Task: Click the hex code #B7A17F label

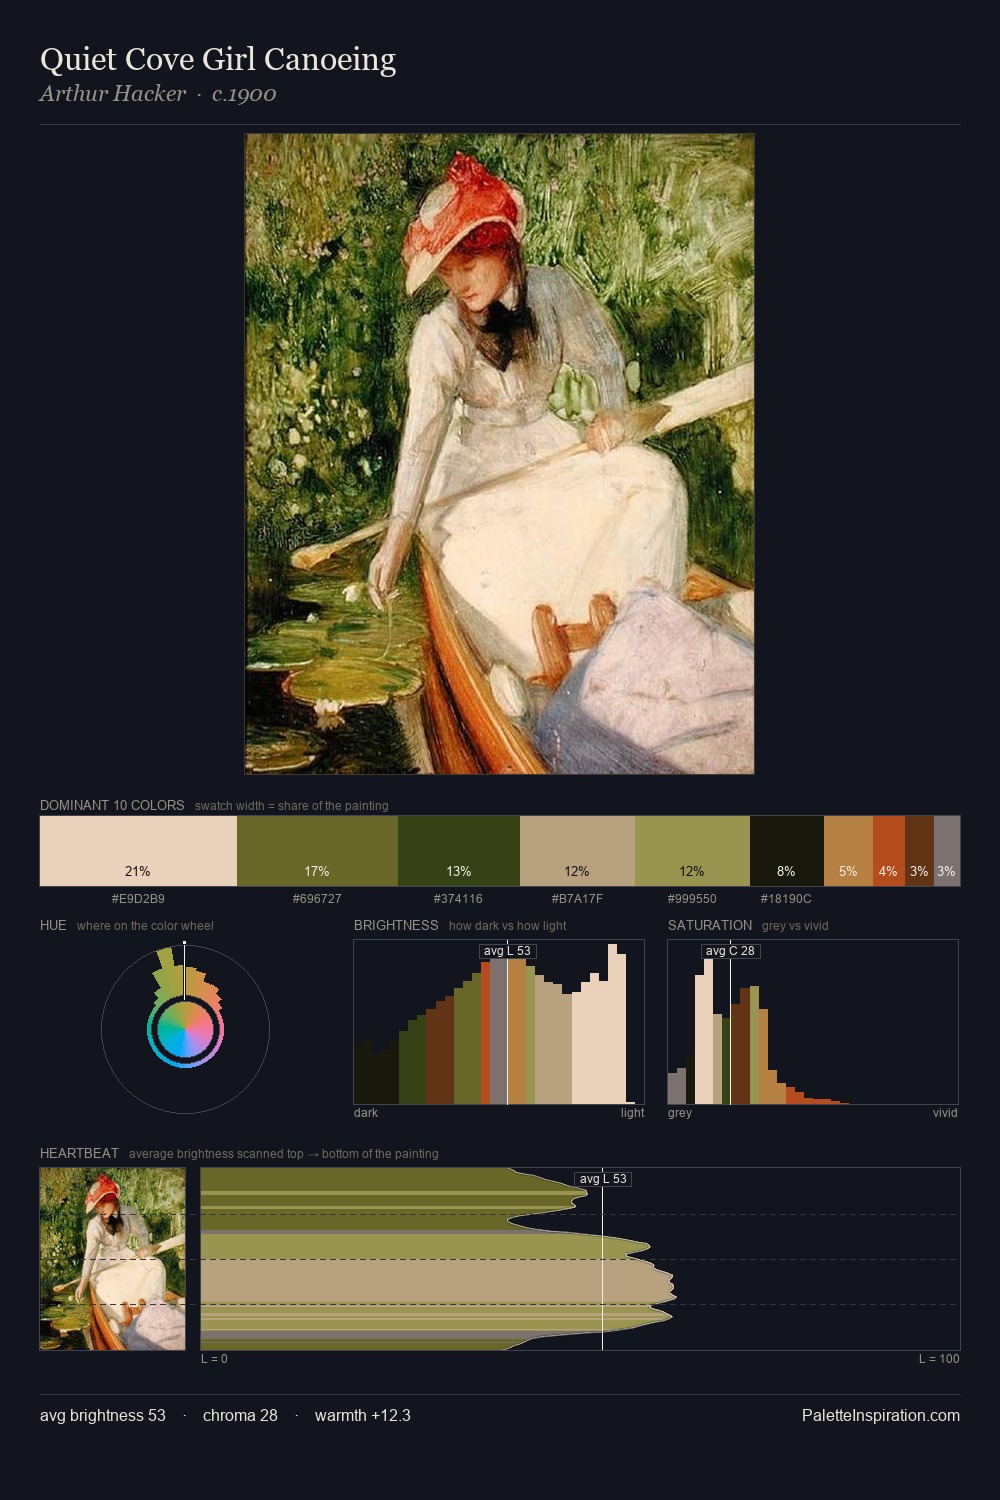Action: pos(577,899)
